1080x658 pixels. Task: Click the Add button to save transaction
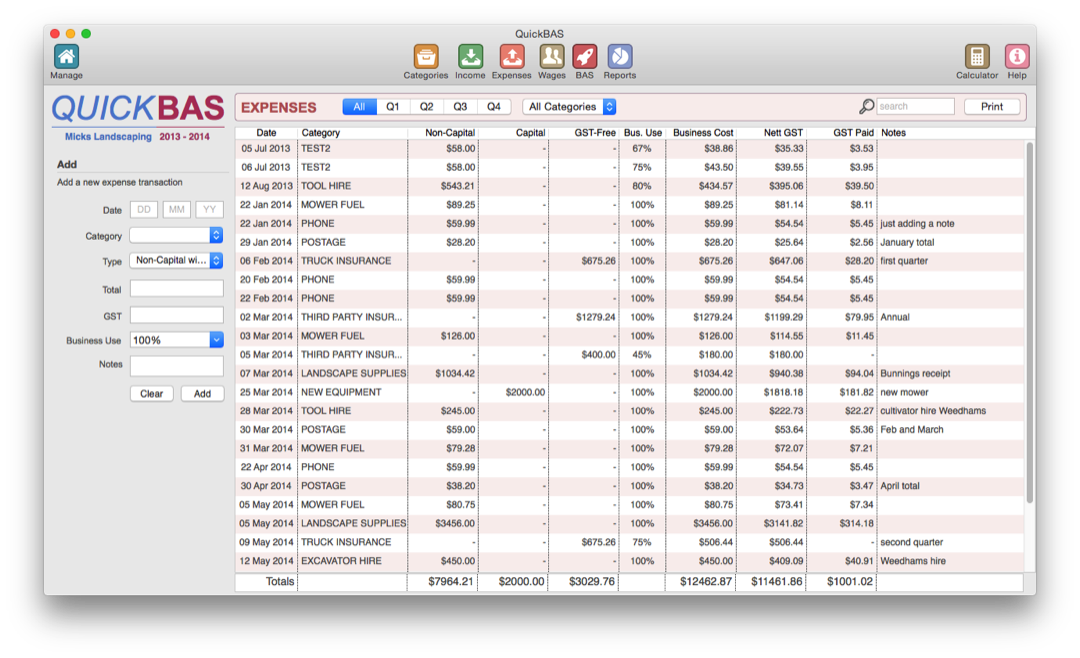(202, 393)
